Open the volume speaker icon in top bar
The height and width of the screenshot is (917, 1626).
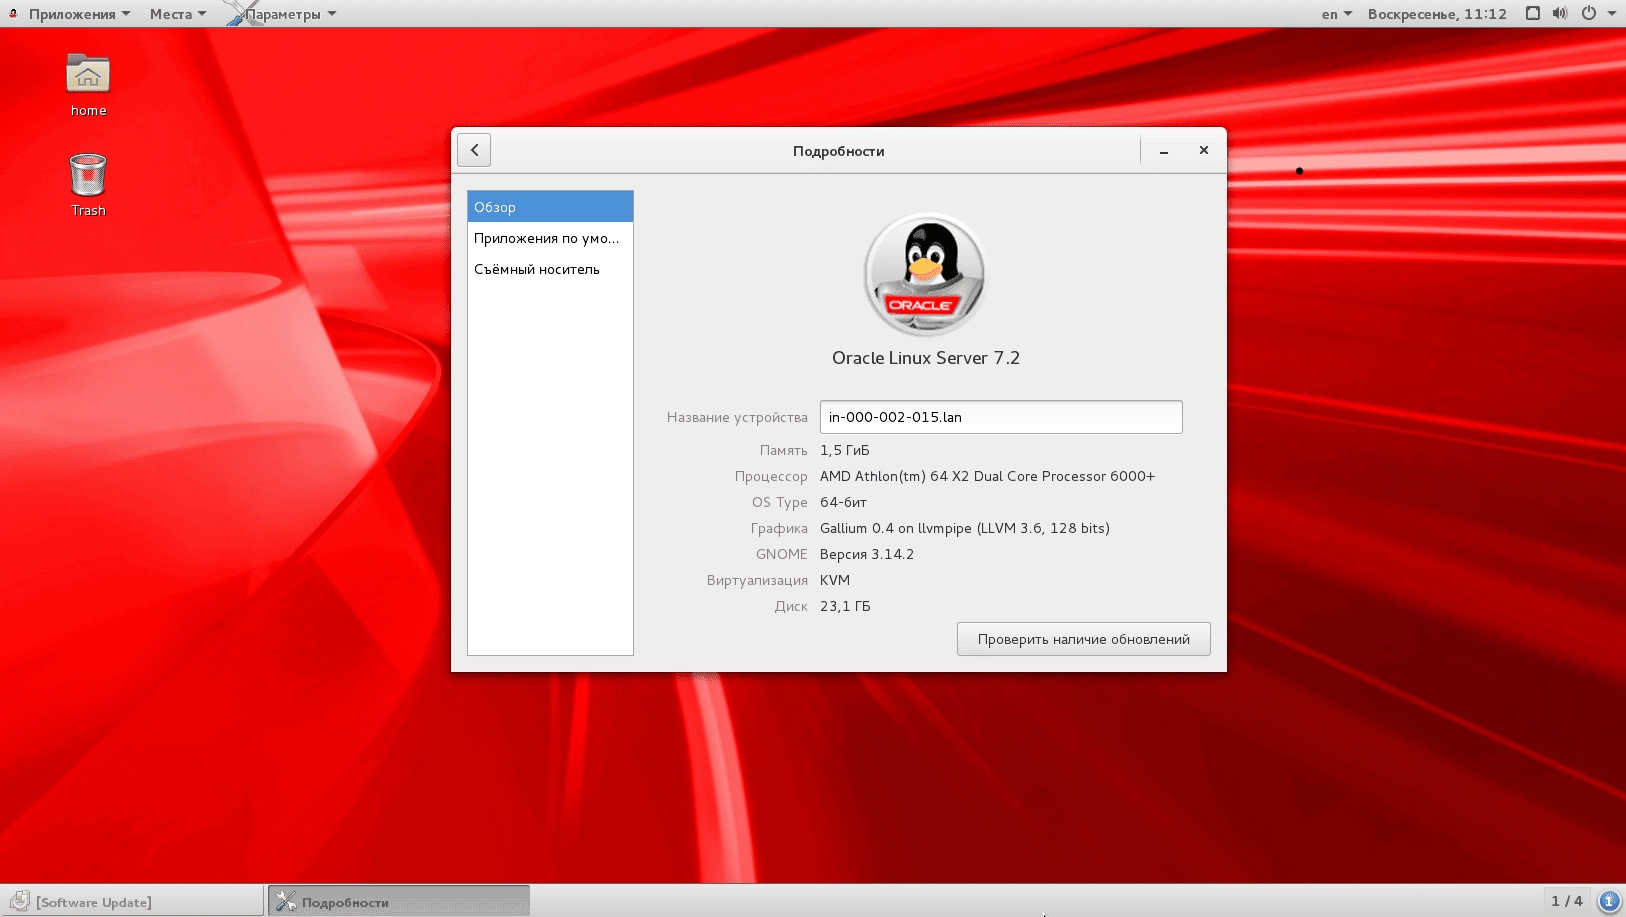[1560, 14]
